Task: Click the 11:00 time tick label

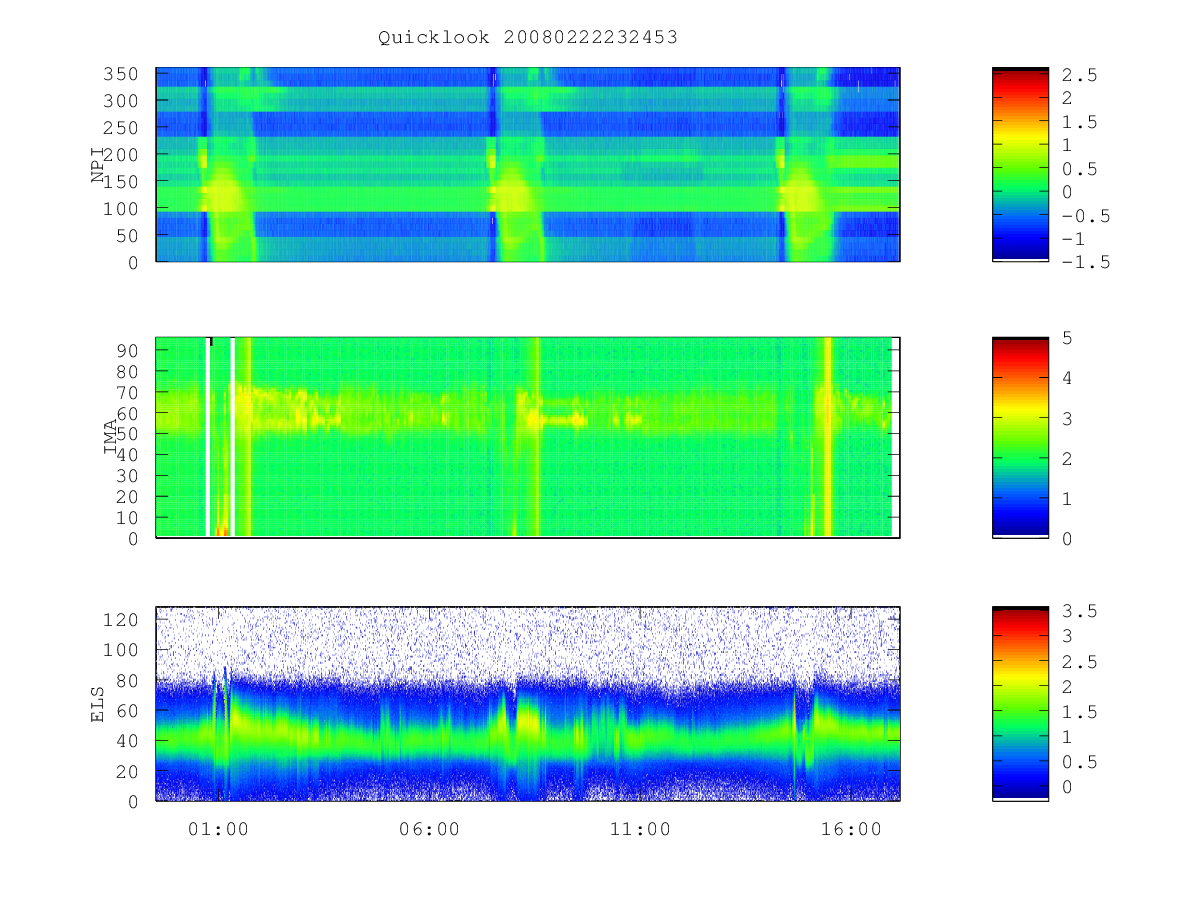Action: point(640,829)
